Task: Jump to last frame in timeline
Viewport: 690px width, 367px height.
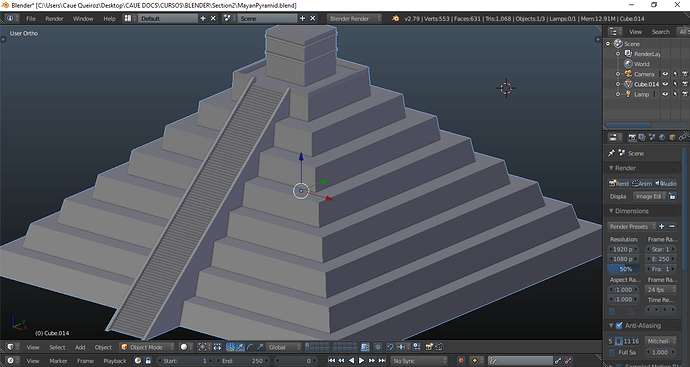Action: (382, 360)
